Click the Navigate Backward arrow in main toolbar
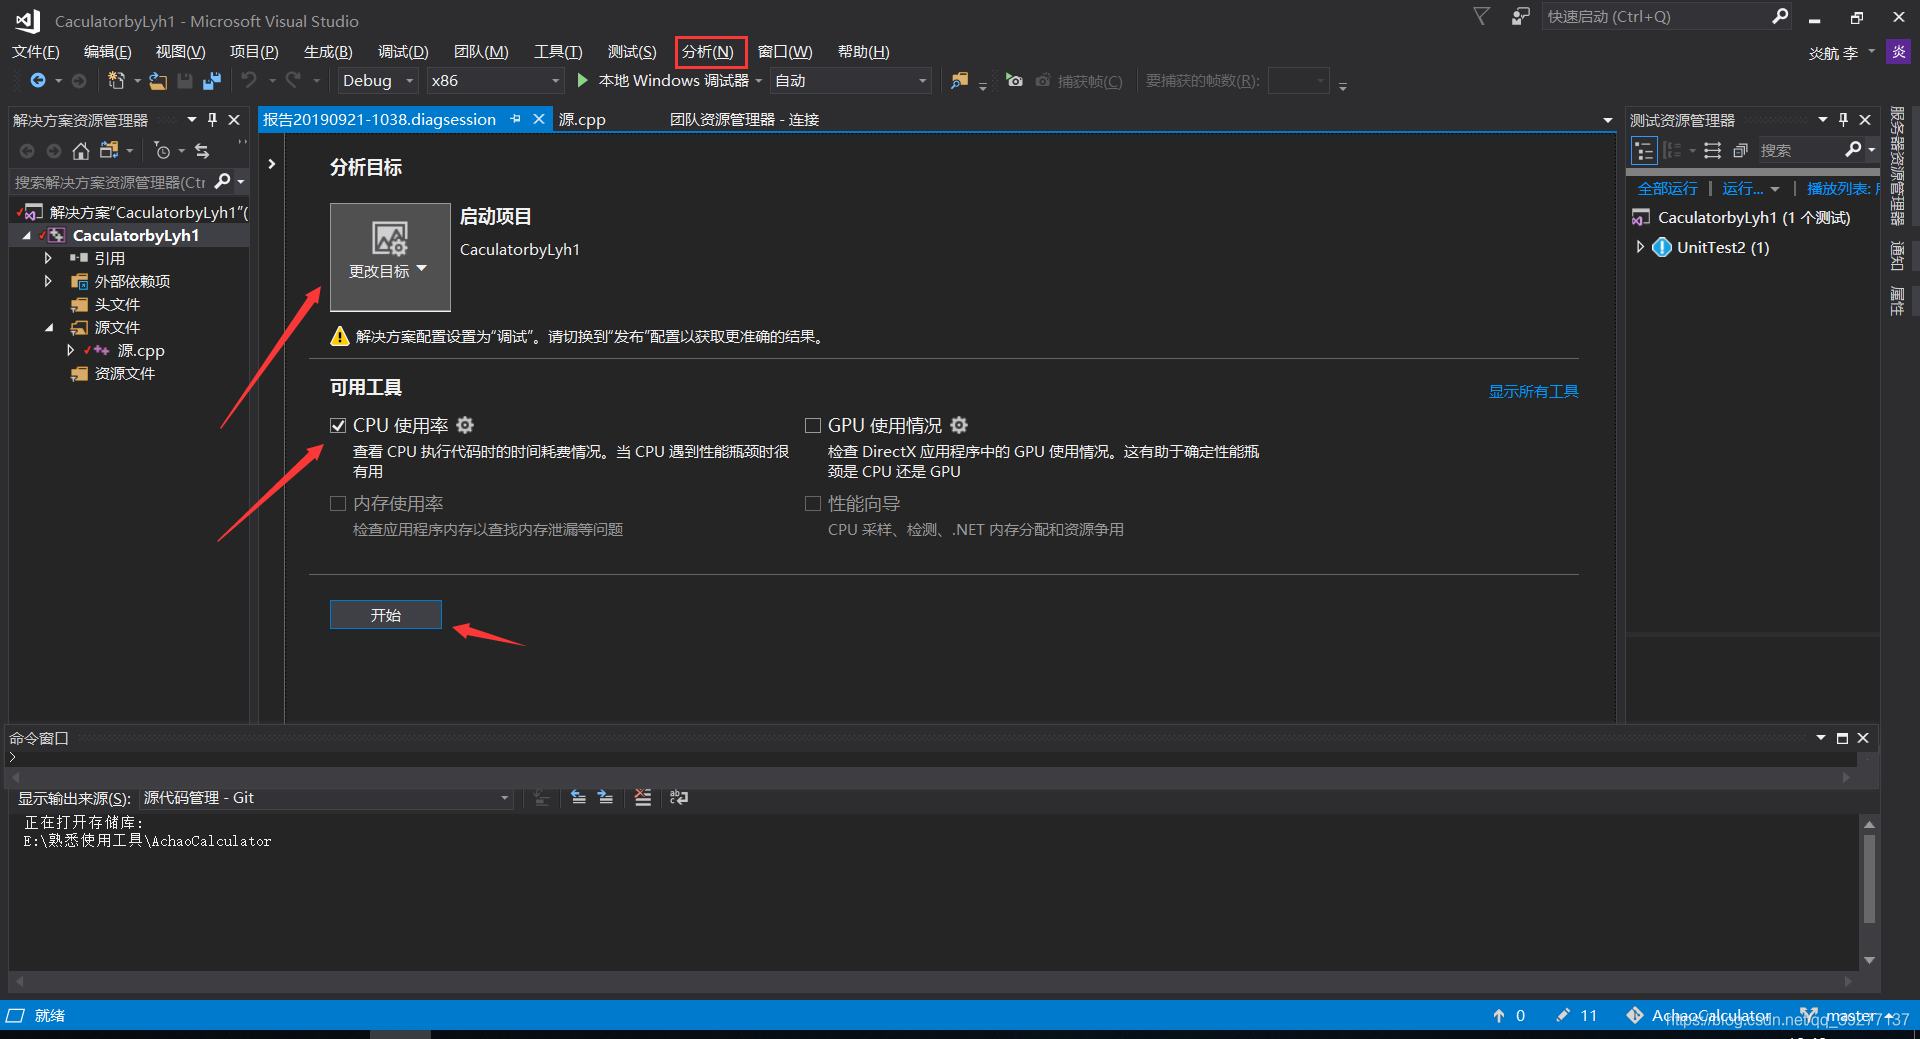Viewport: 1920px width, 1039px height. (38, 80)
